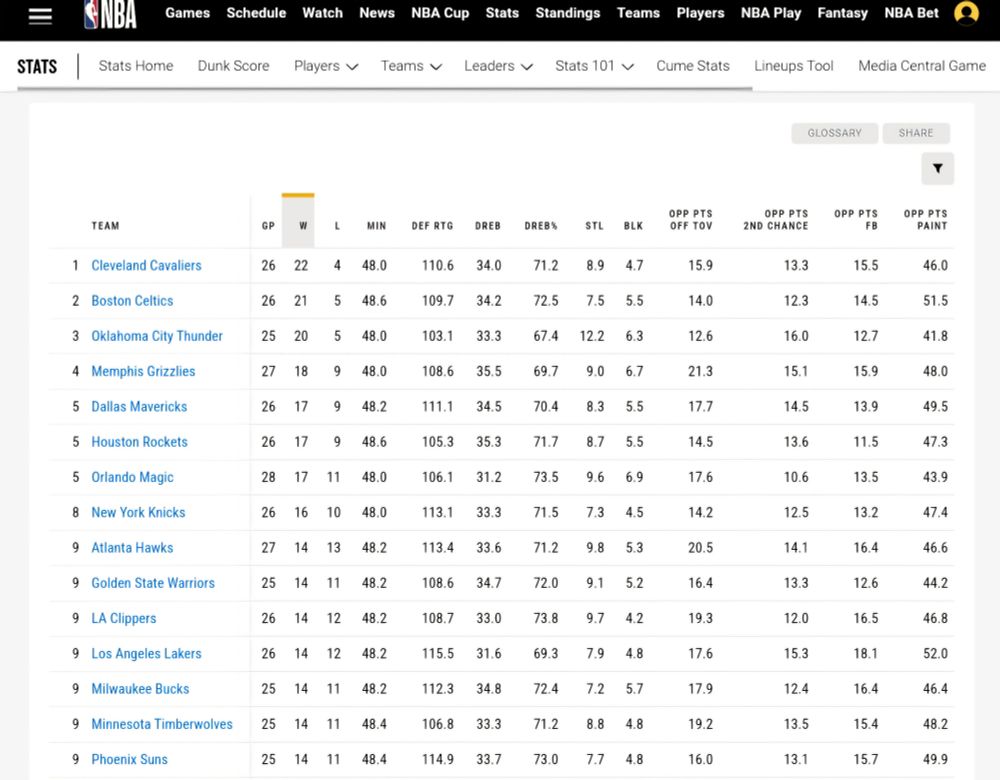Click the Glossary button
1000x780 pixels.
(x=834, y=133)
